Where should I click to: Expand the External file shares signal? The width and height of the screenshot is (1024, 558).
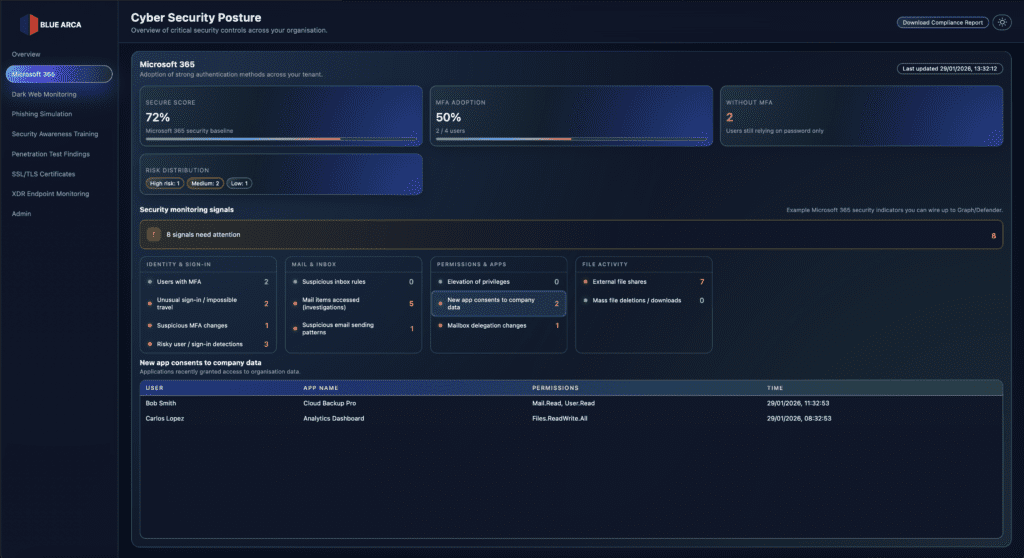643,282
